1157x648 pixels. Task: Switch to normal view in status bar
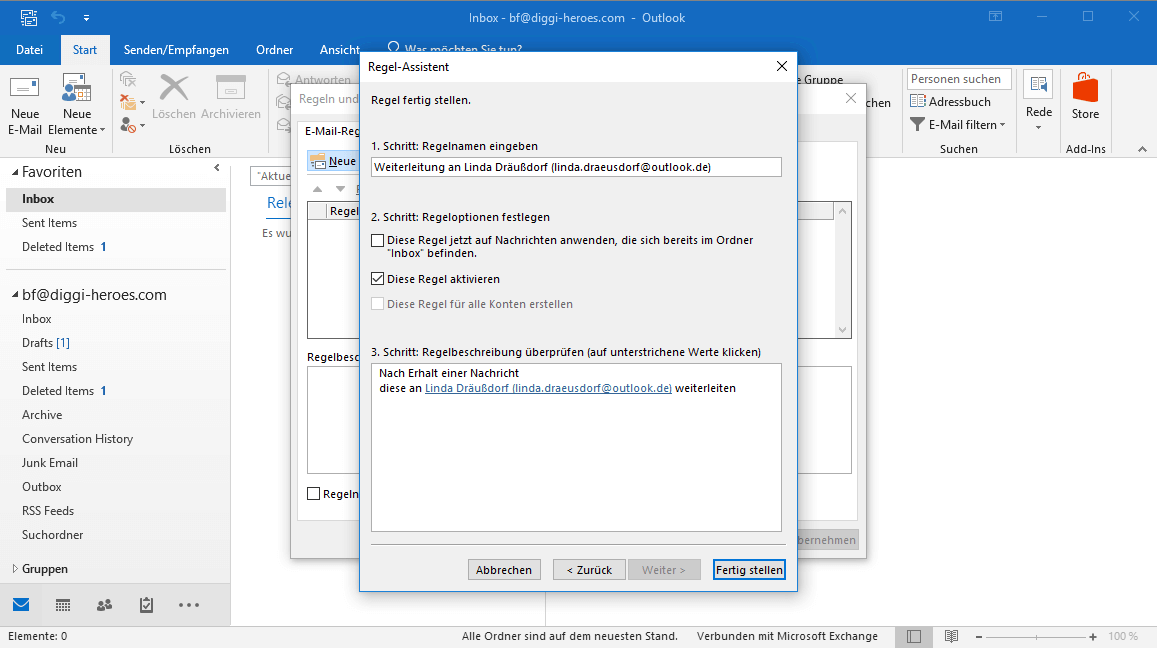913,636
